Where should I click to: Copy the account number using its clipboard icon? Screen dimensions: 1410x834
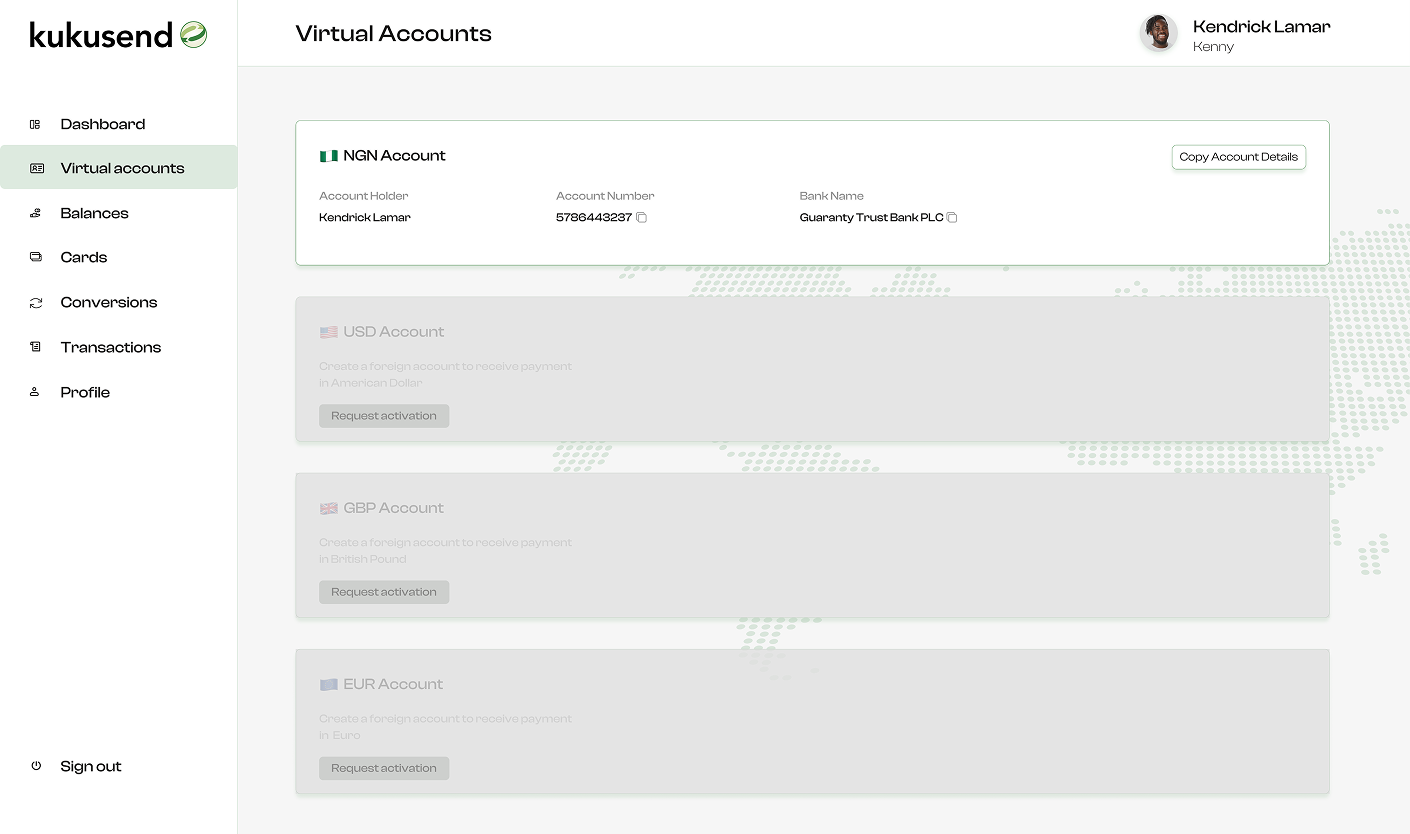[x=641, y=217]
